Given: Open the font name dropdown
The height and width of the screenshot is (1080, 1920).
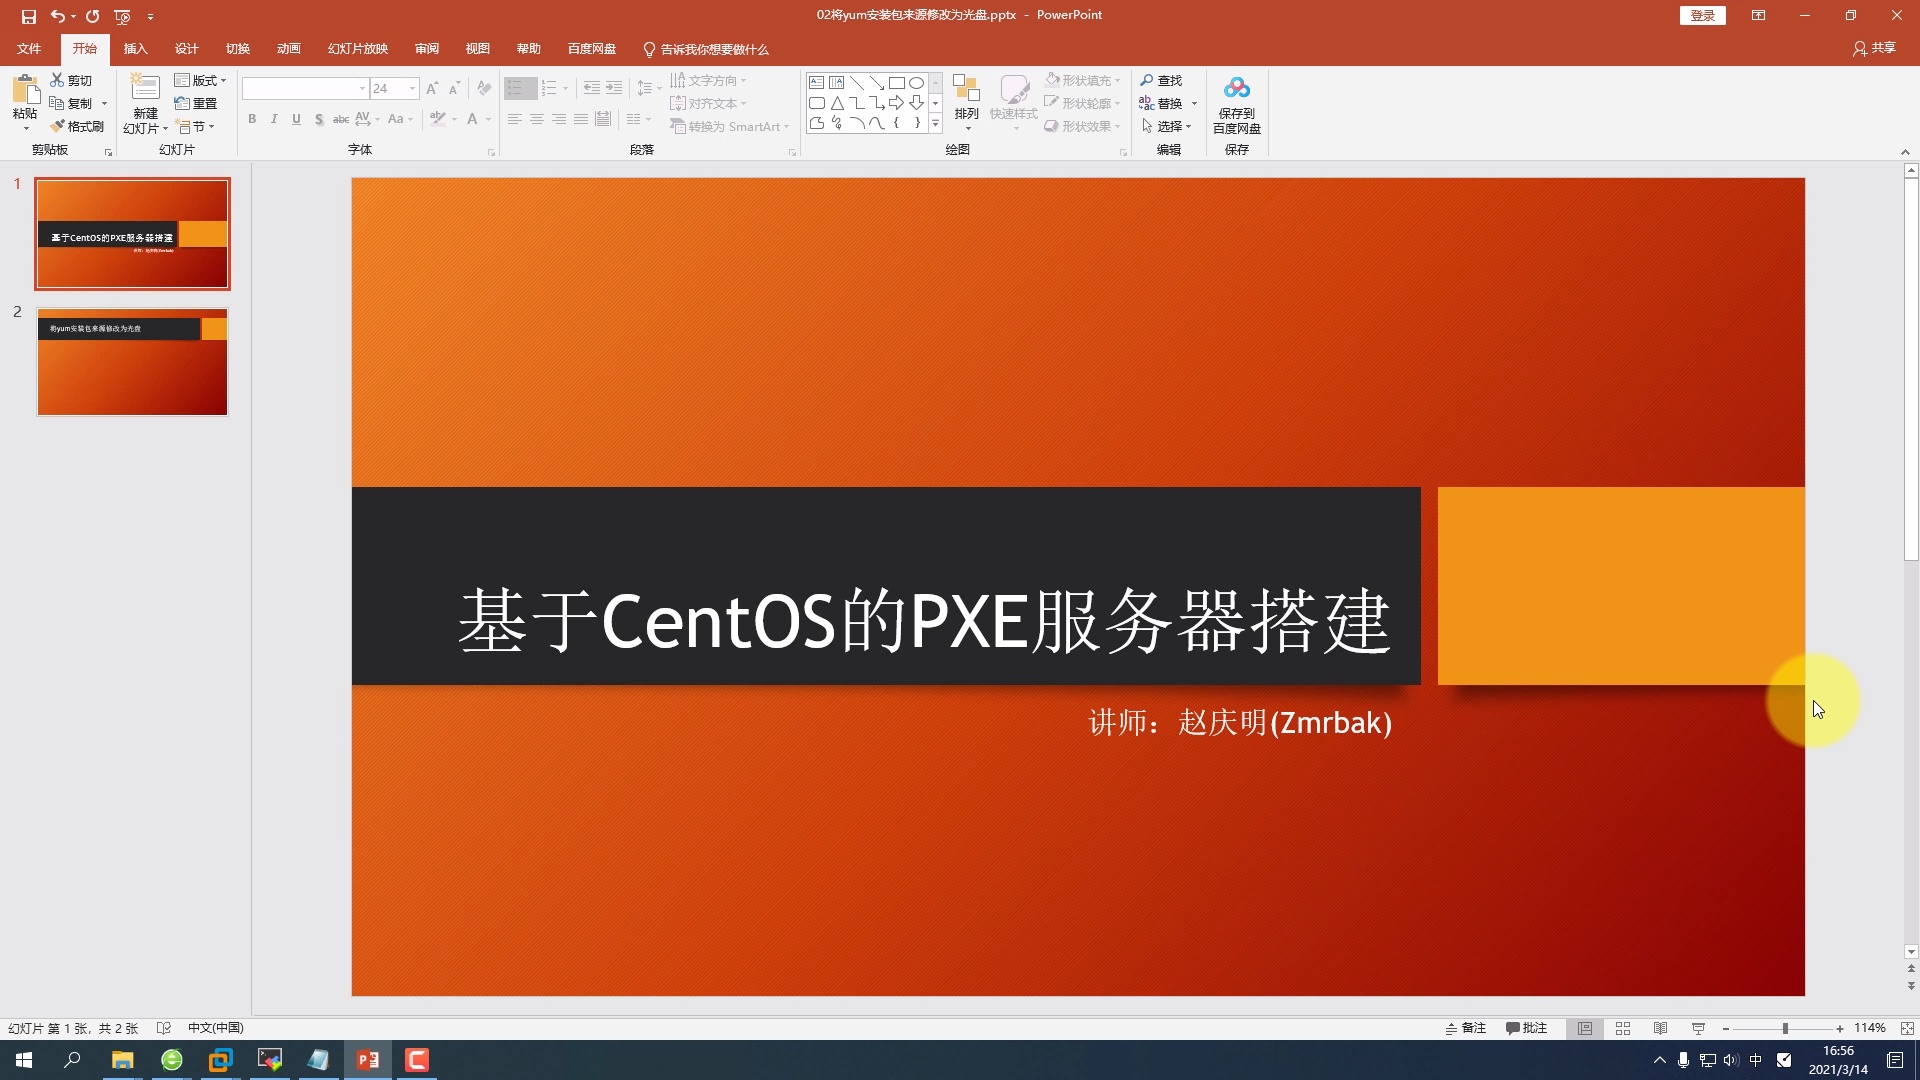Looking at the screenshot, I should (x=361, y=88).
